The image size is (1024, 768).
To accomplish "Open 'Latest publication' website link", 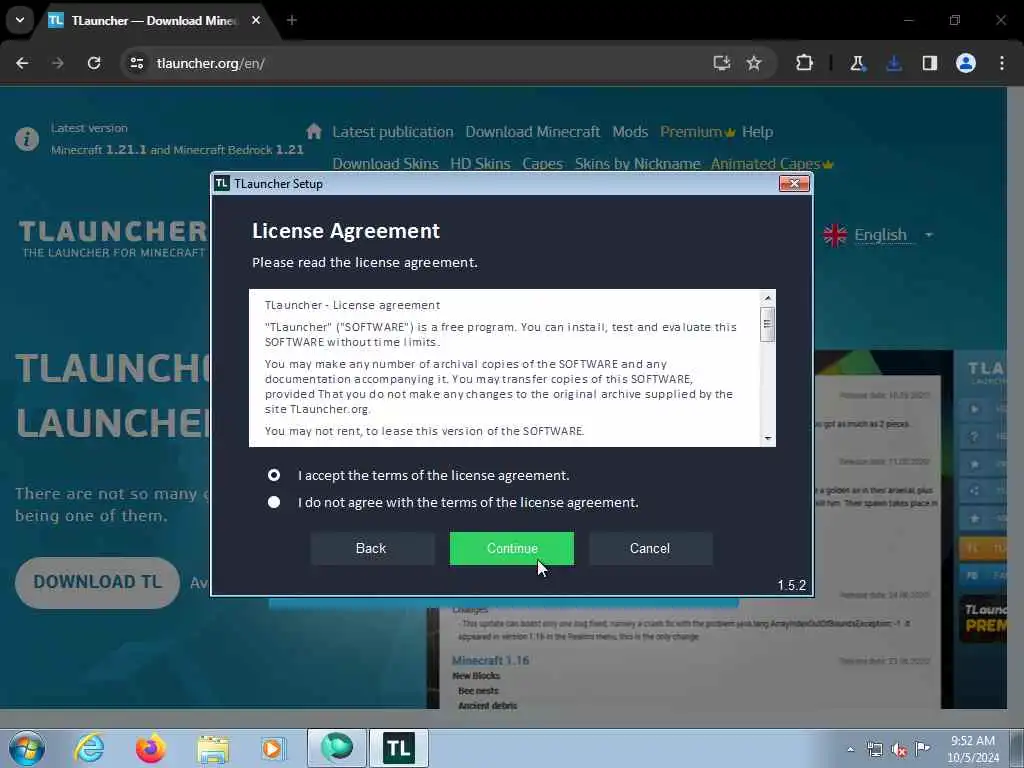I will [x=392, y=132].
